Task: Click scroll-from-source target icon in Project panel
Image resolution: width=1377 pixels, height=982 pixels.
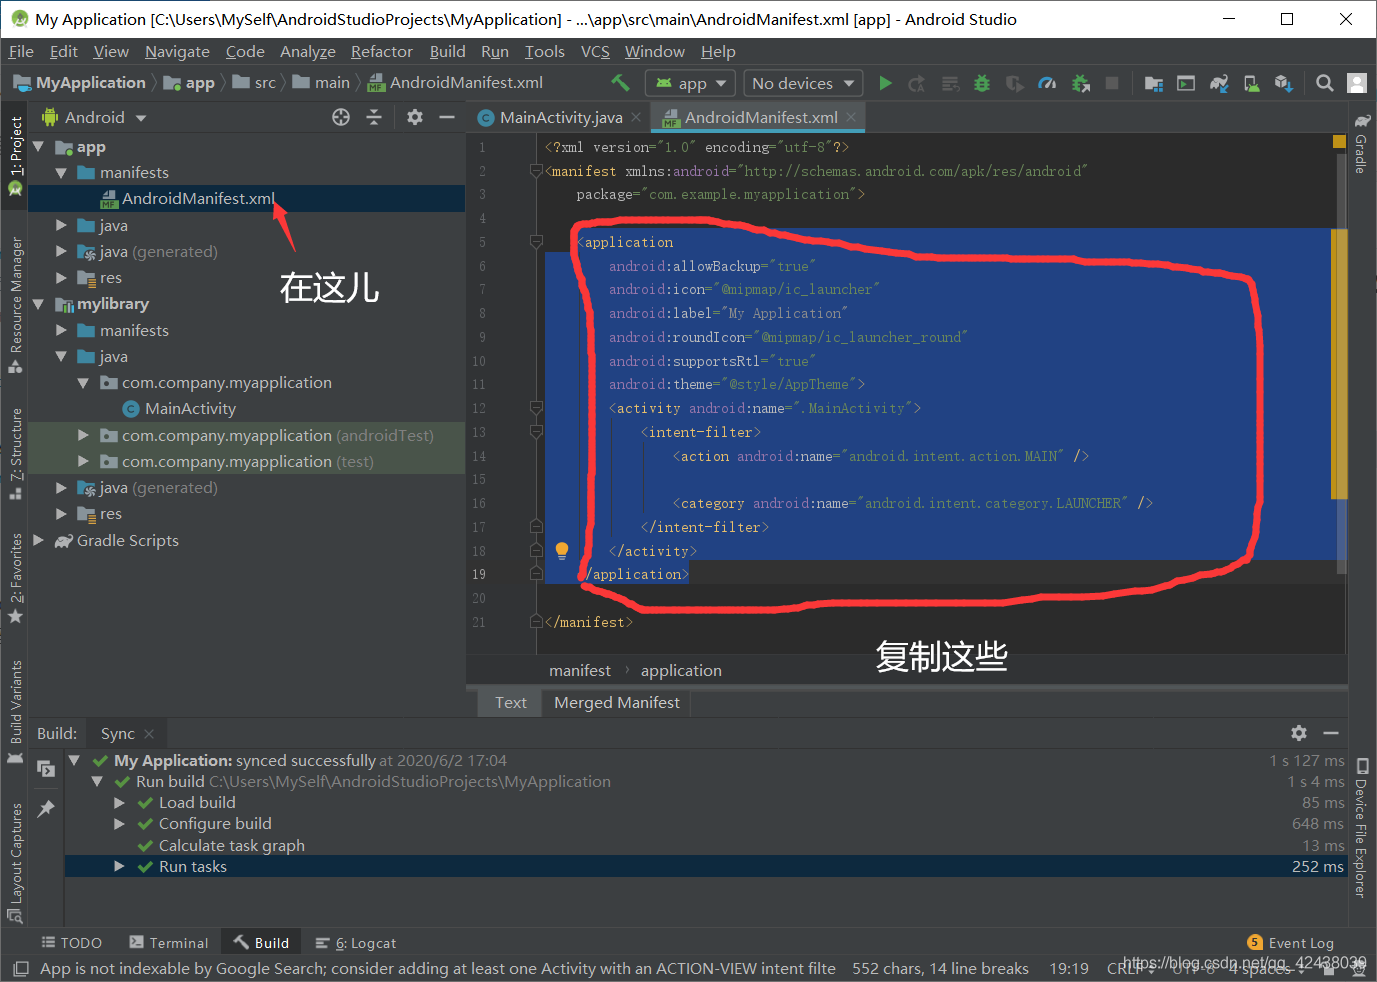Action: pyautogui.click(x=341, y=117)
